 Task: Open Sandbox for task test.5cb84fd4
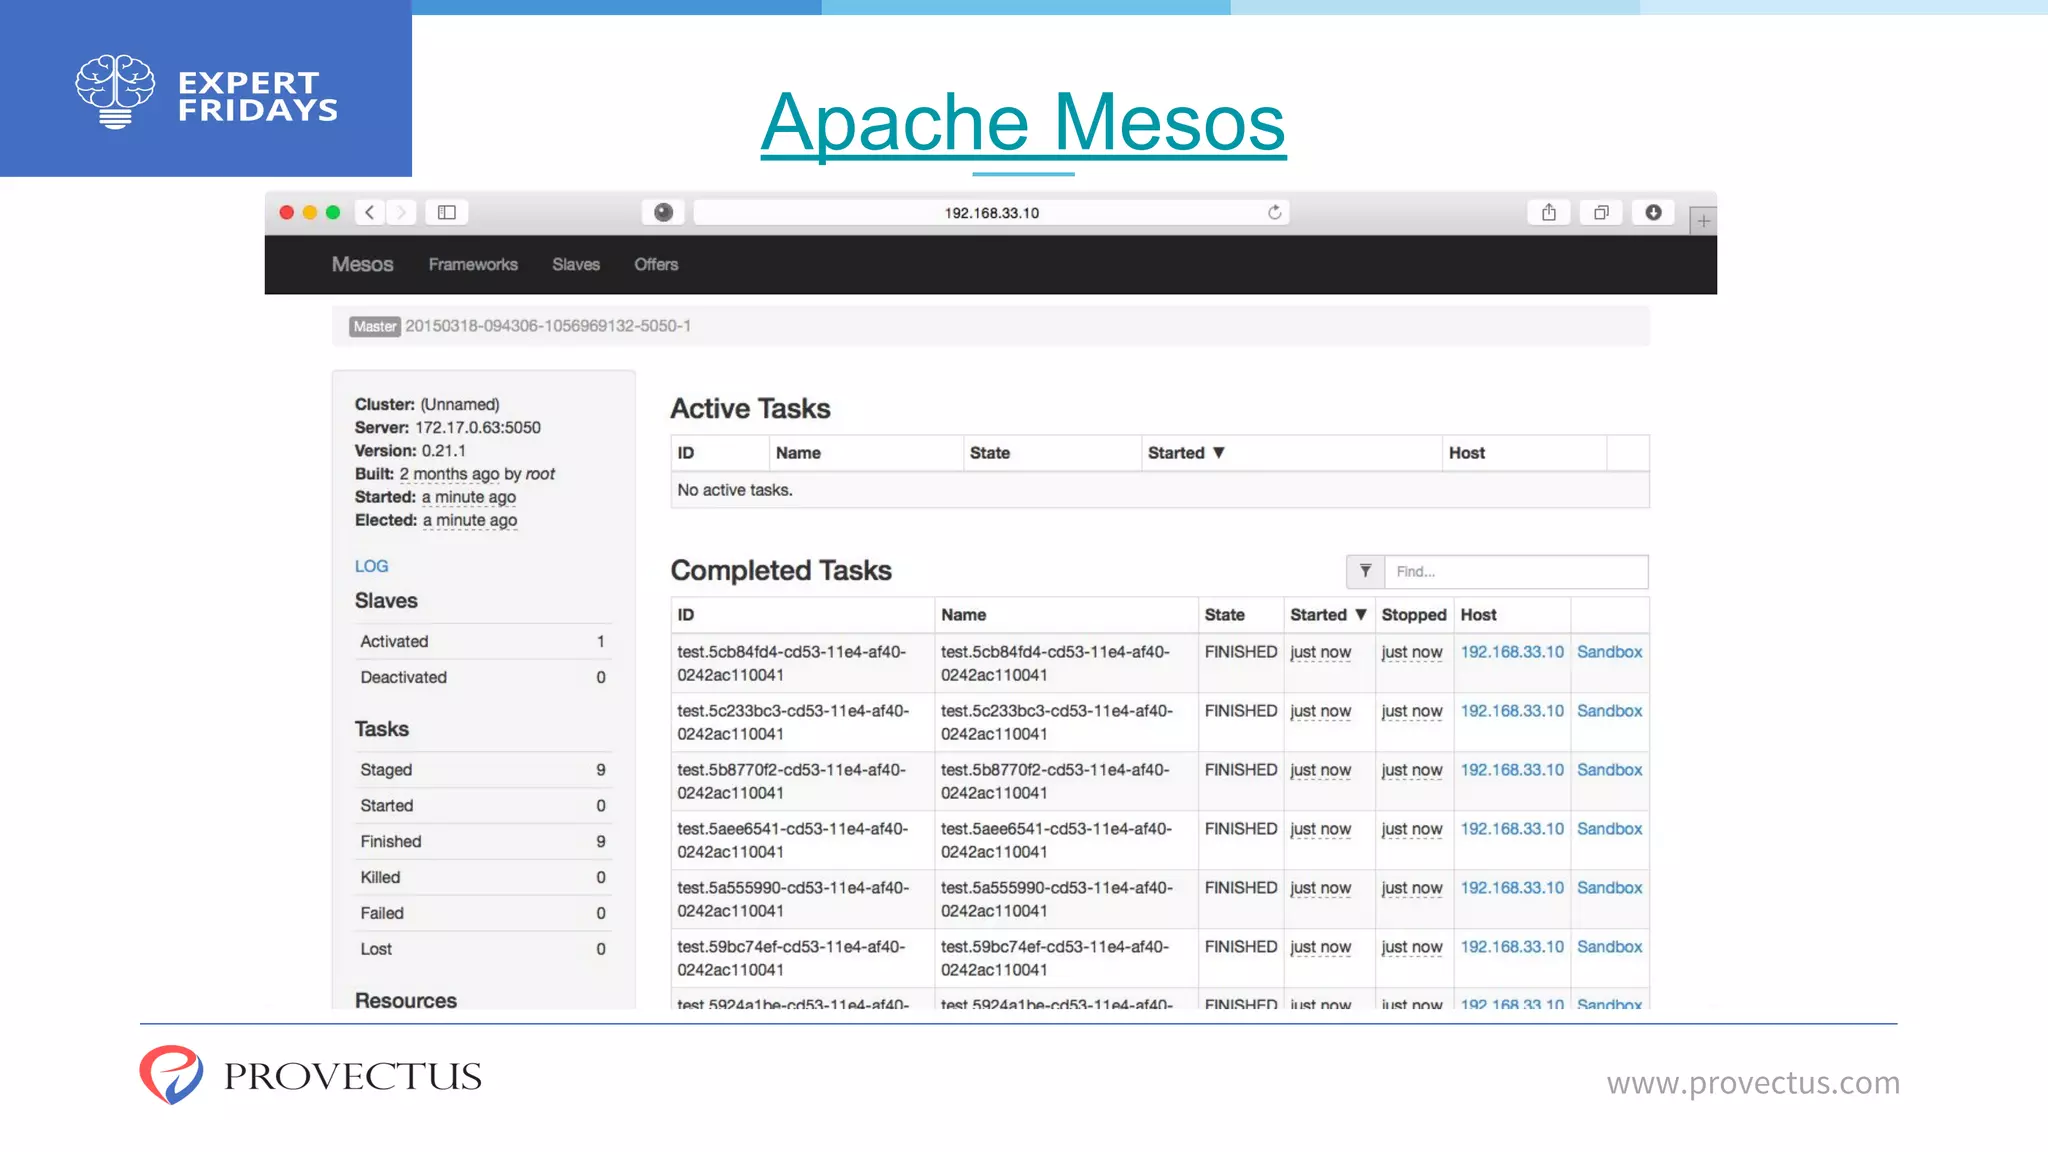click(x=1610, y=652)
